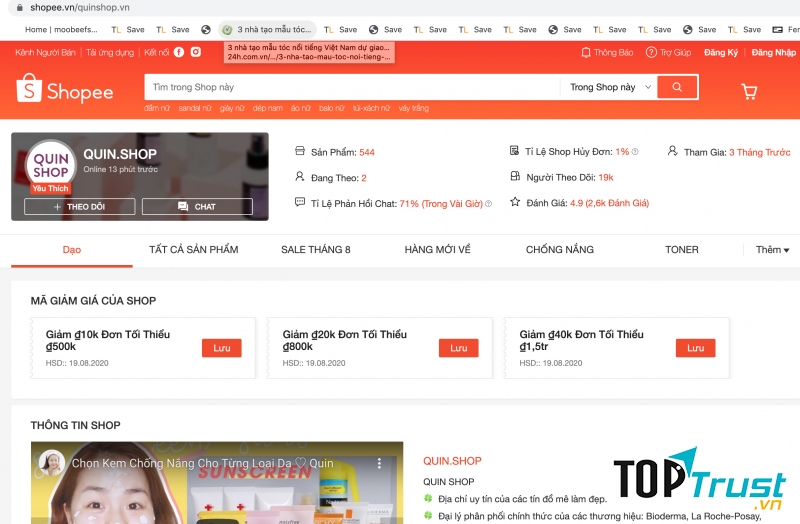Click the Trợ Giúp question mark icon
This screenshot has height=524, width=800.
click(x=651, y=53)
